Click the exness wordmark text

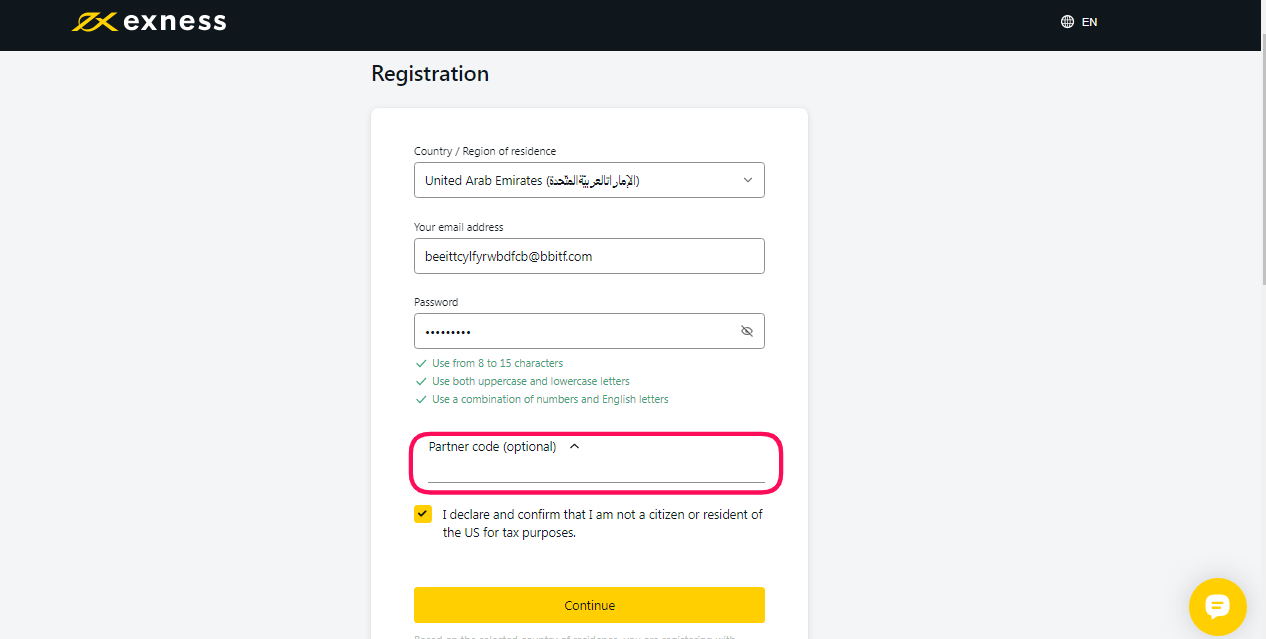175,21
